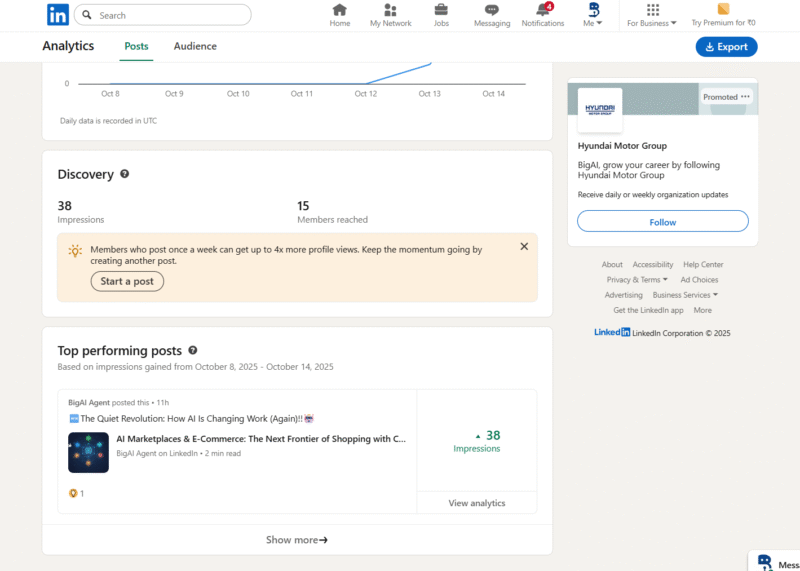Follow Hyundai Motor Group
This screenshot has height=571, width=800.
[662, 222]
